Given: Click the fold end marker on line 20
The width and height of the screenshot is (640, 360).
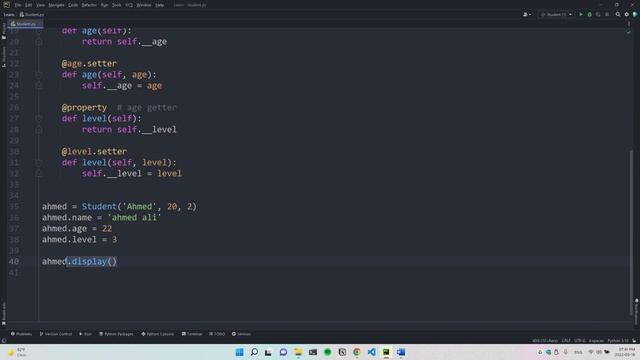Looking at the screenshot, I should click(39, 42).
